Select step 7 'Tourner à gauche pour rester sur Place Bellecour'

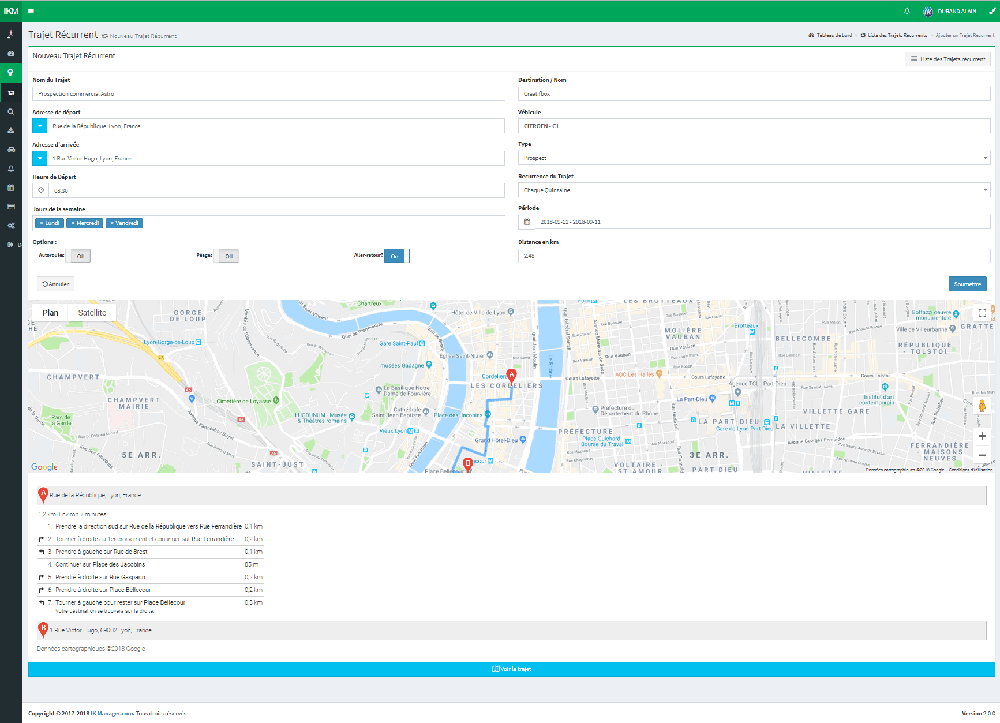(x=151, y=606)
